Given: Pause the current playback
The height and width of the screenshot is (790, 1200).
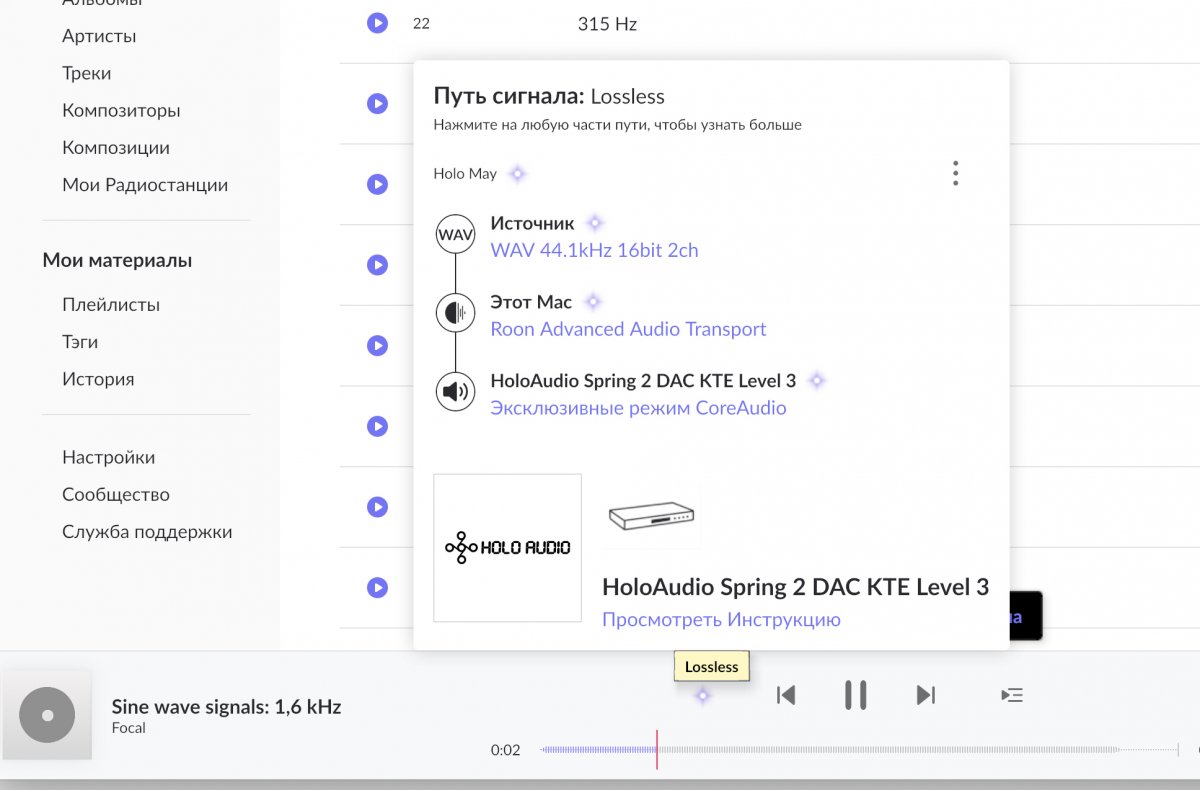Looking at the screenshot, I should click(x=855, y=695).
